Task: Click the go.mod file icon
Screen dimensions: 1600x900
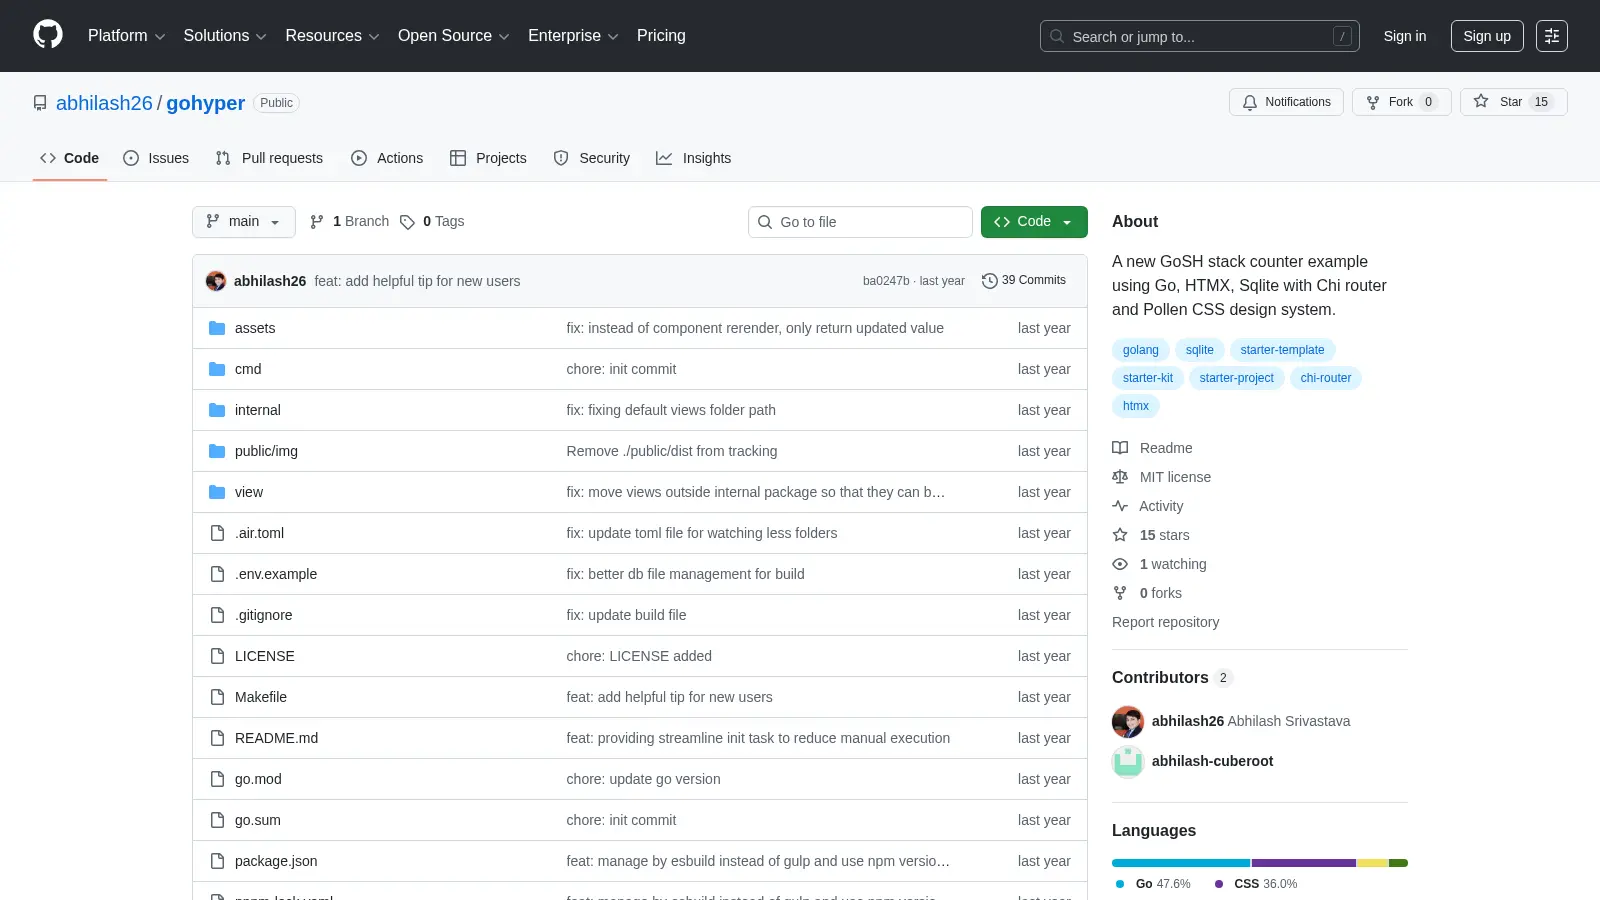Action: point(217,779)
